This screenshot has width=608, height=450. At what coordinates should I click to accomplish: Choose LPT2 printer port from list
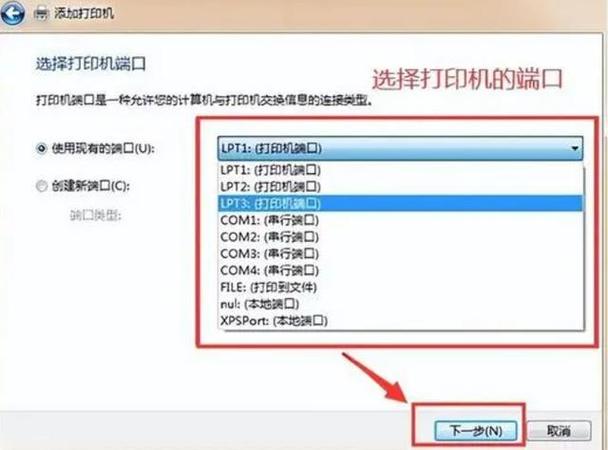(x=401, y=186)
